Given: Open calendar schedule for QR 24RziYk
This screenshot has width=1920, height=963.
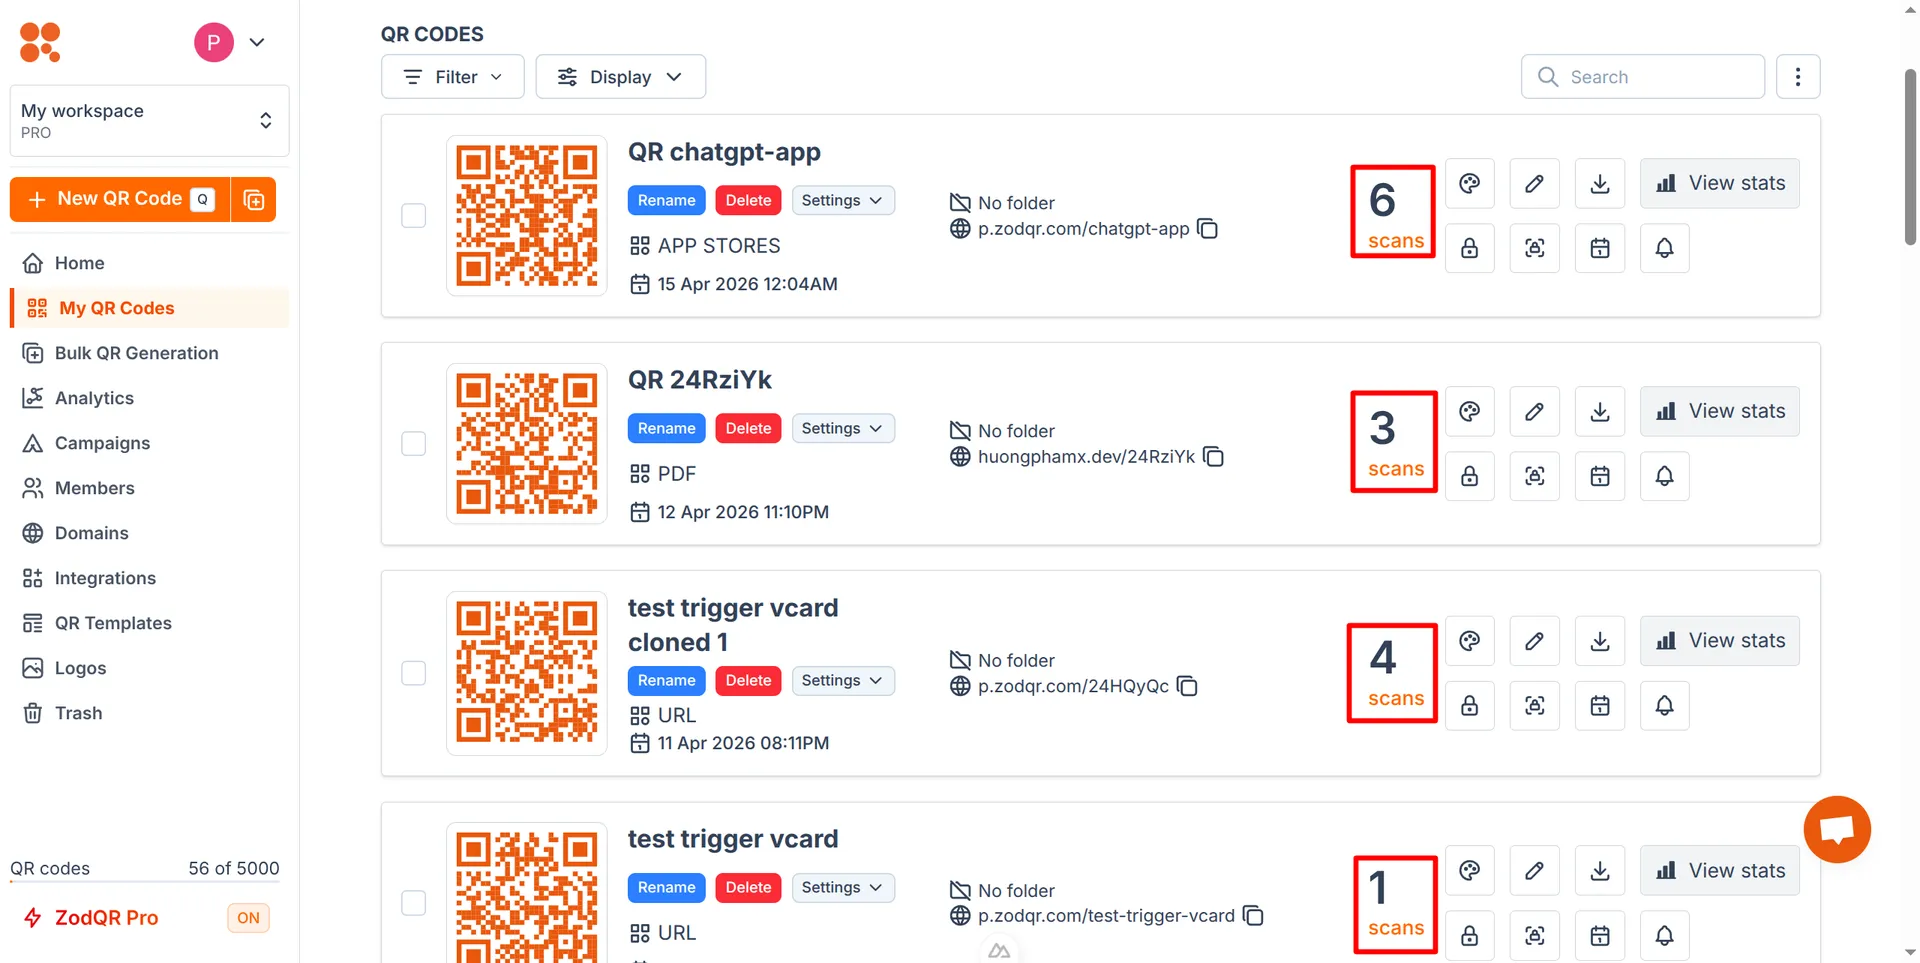Looking at the screenshot, I should [1600, 476].
